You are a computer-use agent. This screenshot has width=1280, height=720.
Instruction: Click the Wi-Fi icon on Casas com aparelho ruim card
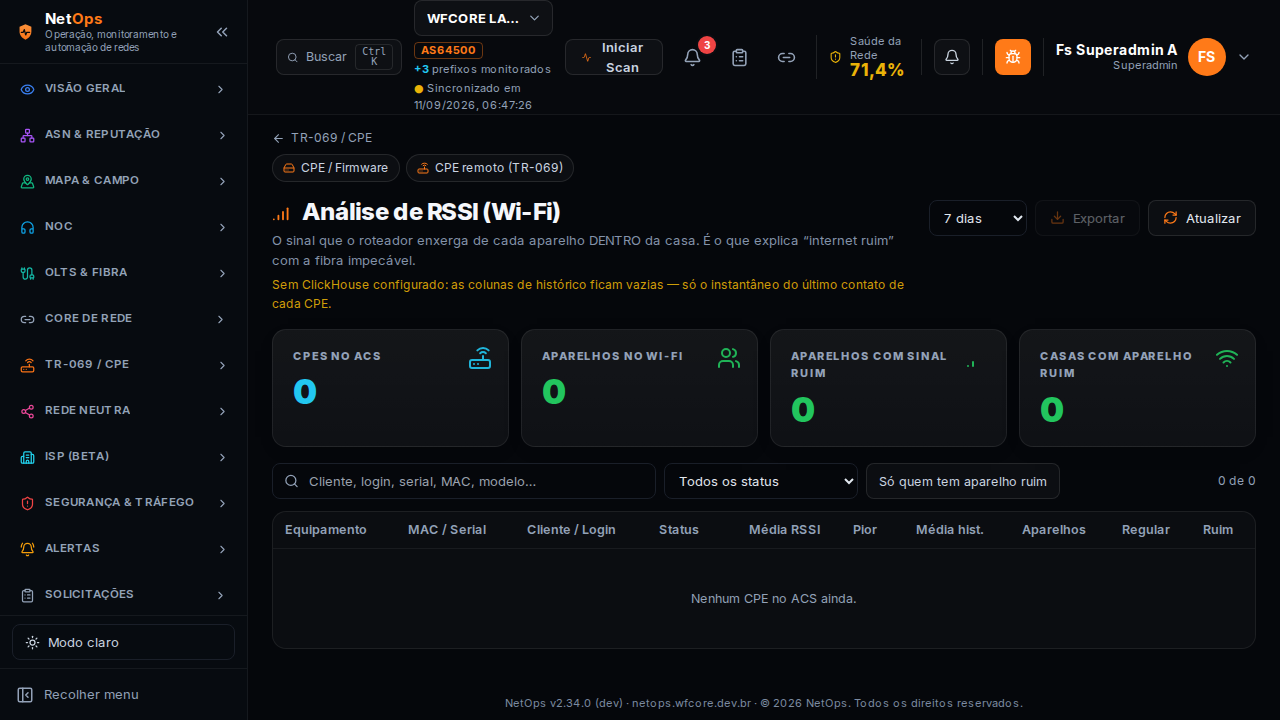(1227, 358)
